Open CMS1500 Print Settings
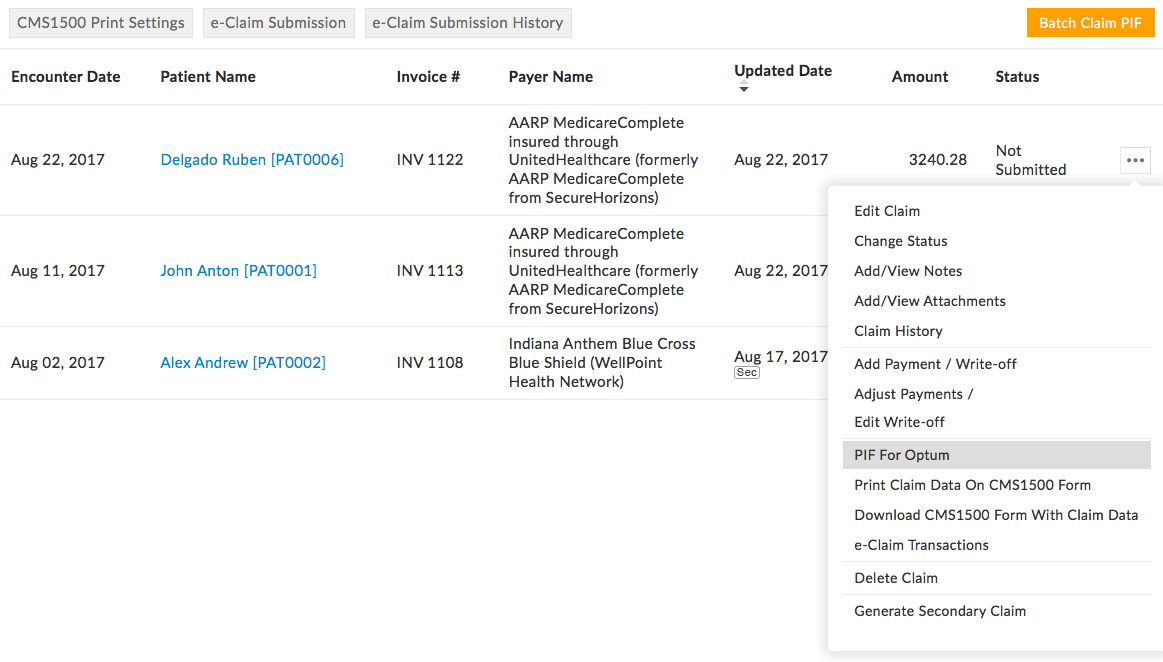1163x662 pixels. [101, 23]
